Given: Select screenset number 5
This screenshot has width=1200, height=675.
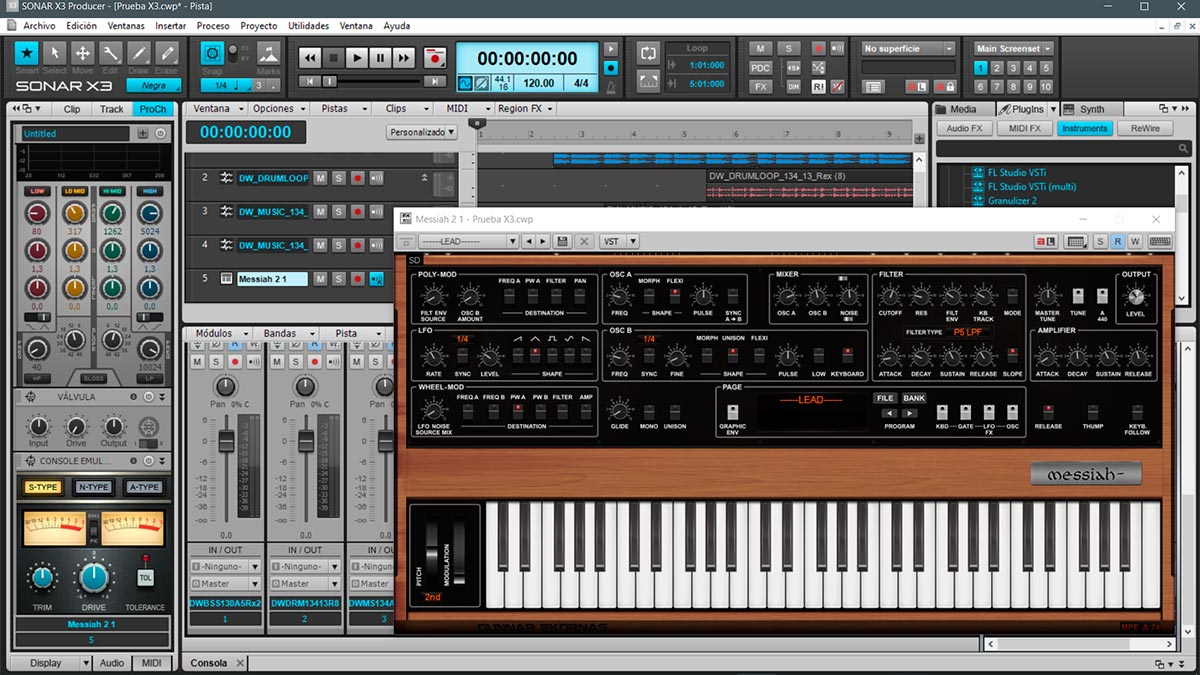Looking at the screenshot, I should coord(1045,68).
